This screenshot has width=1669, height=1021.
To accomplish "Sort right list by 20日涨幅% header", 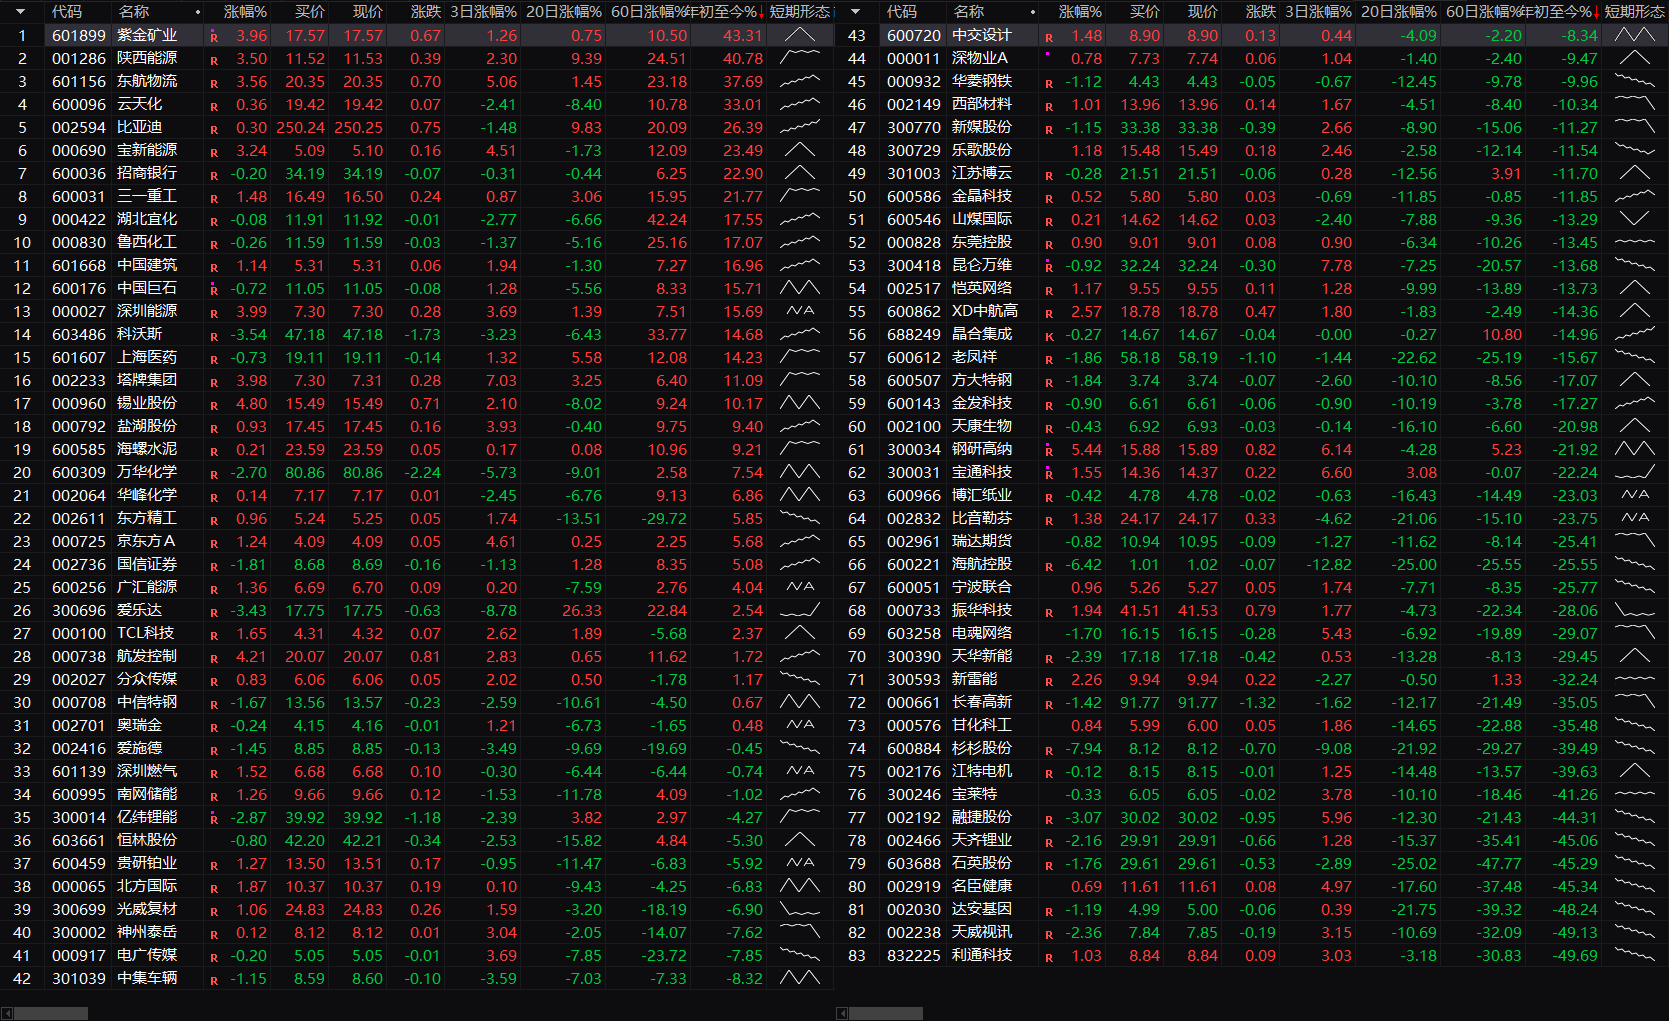I will (1399, 12).
